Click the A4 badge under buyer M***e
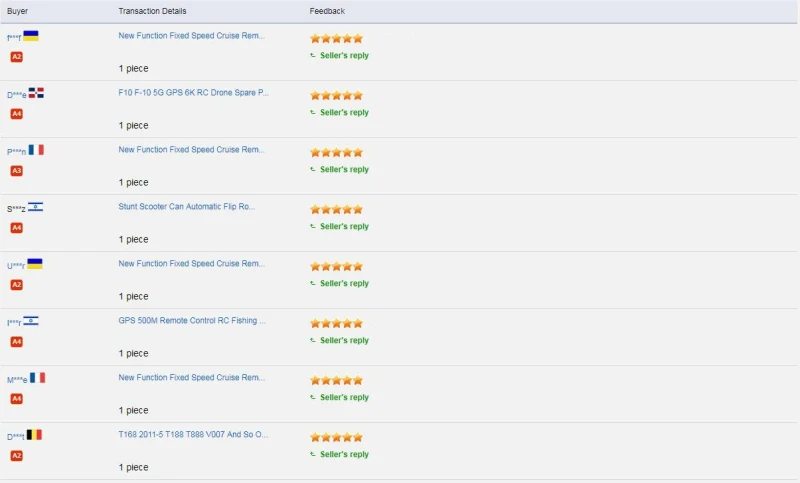This screenshot has width=800, height=483. [x=16, y=399]
